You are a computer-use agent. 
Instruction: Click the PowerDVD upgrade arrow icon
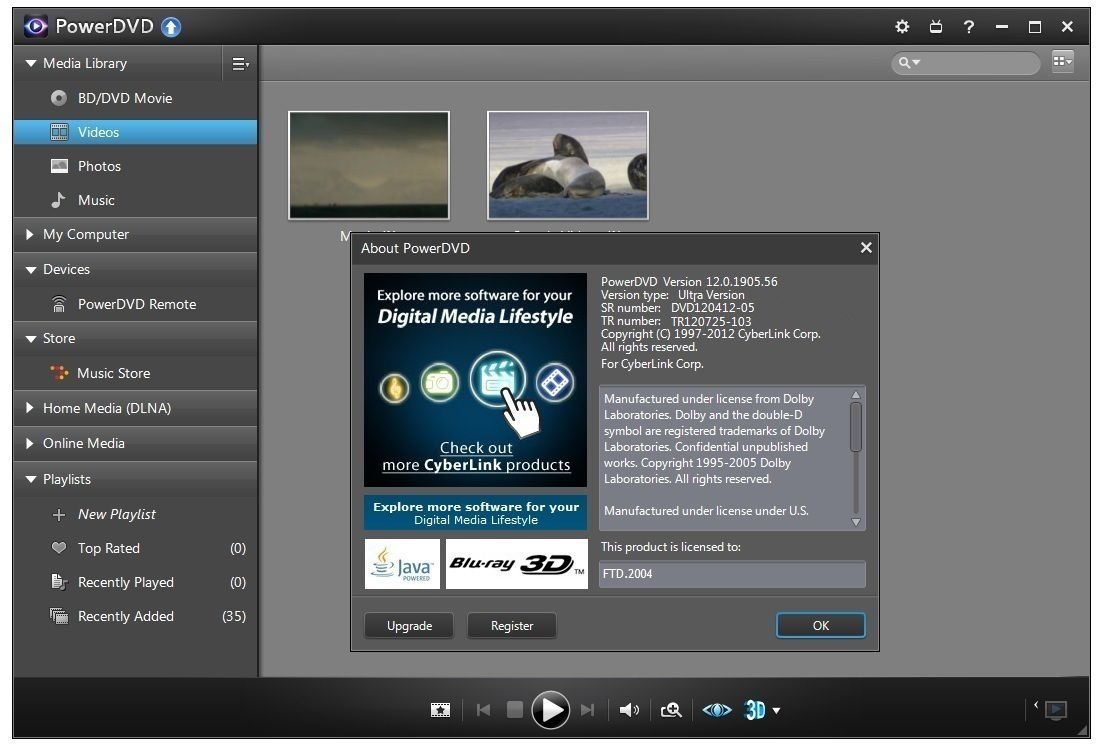tap(171, 27)
